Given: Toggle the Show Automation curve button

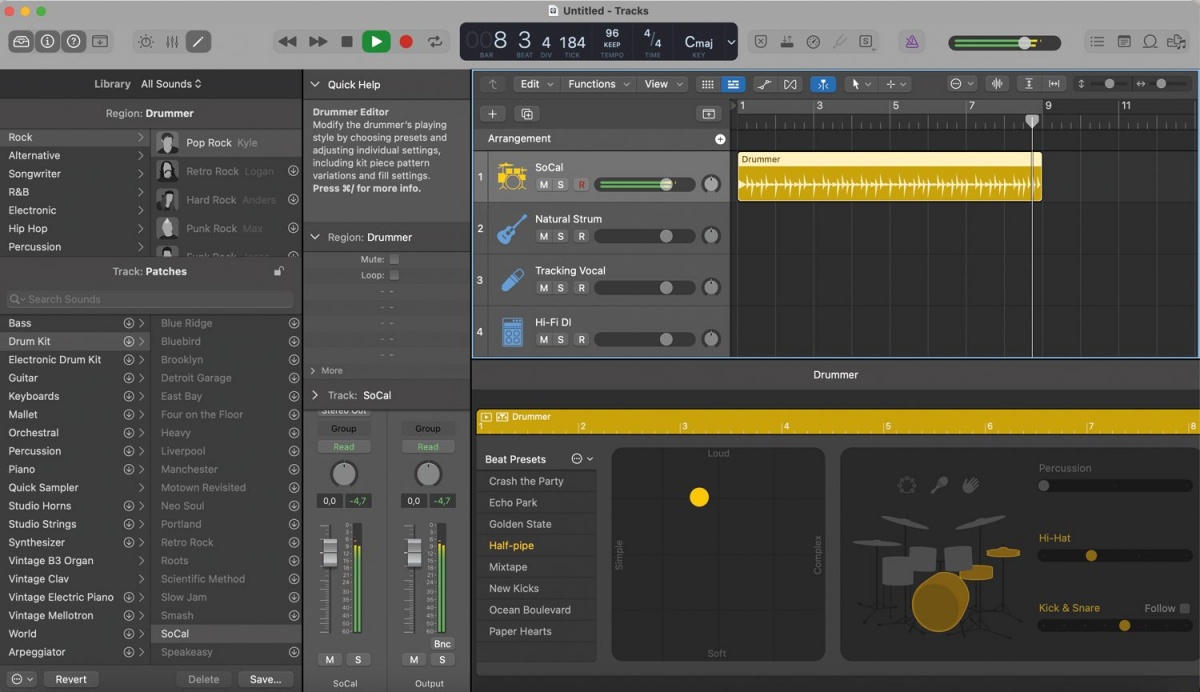Looking at the screenshot, I should pyautogui.click(x=763, y=84).
